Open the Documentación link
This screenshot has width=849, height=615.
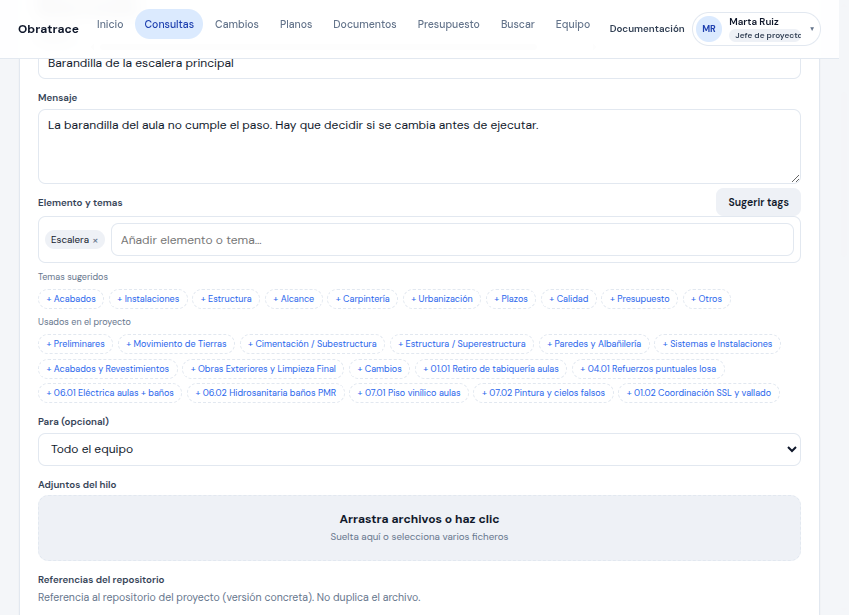coord(646,29)
